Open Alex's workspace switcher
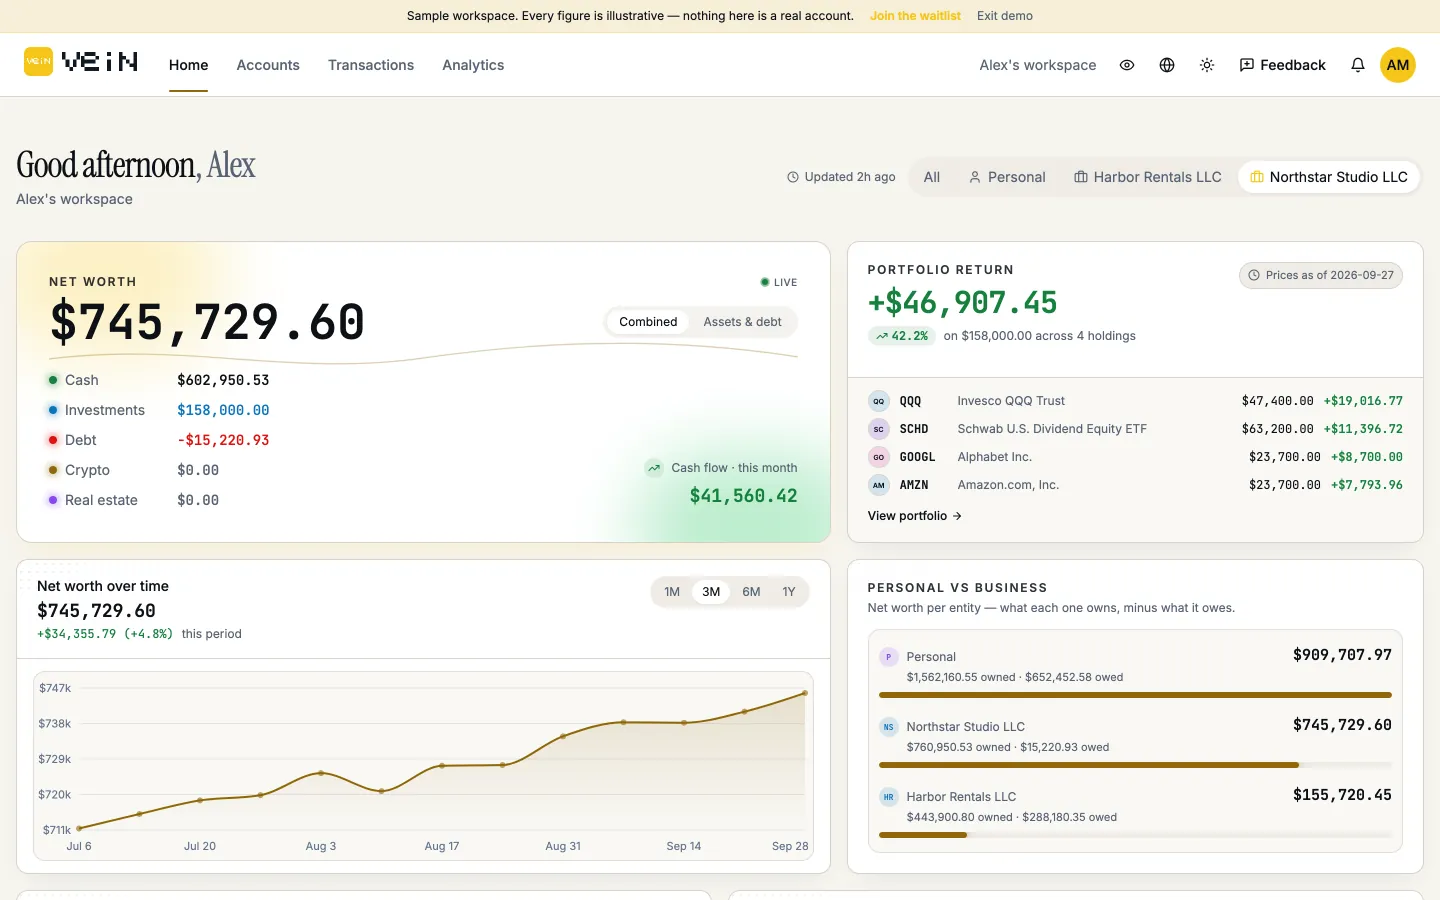The width and height of the screenshot is (1440, 900). coord(1038,65)
